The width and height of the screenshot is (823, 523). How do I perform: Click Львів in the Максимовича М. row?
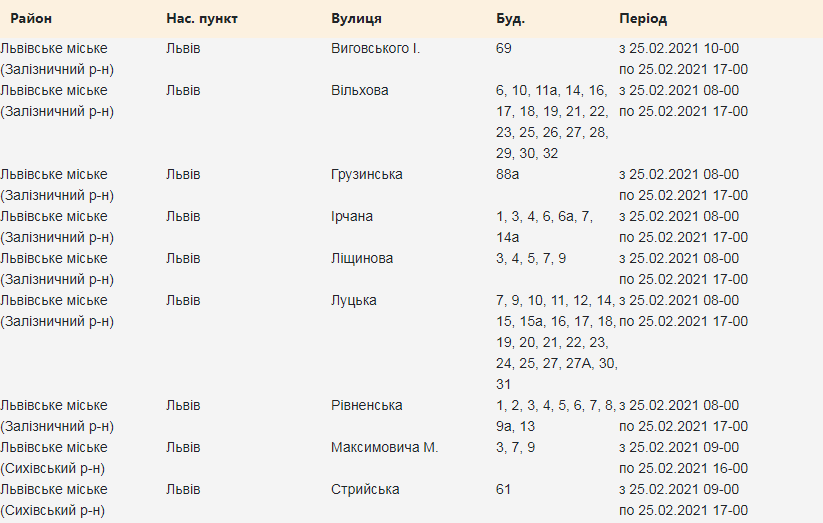pyautogui.click(x=183, y=447)
